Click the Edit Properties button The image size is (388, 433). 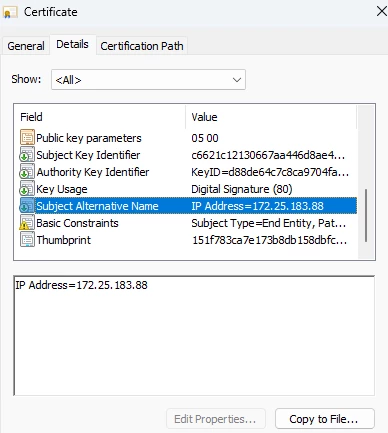tap(216, 419)
